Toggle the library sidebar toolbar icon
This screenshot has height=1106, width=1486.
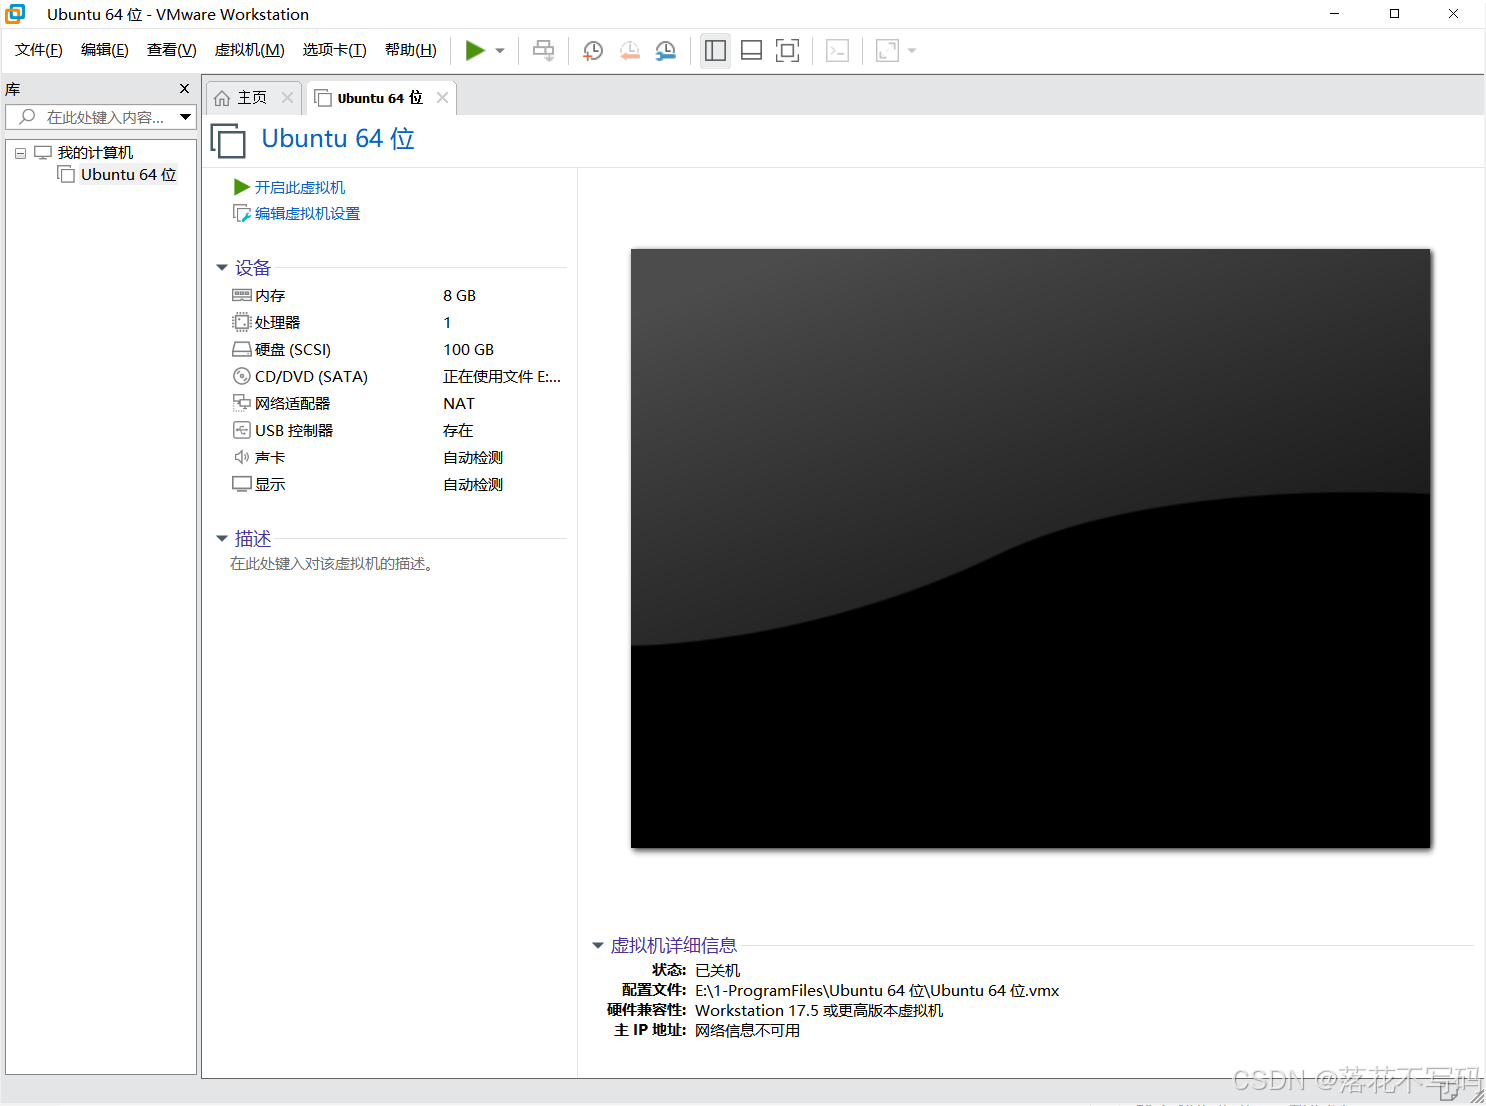[x=715, y=50]
